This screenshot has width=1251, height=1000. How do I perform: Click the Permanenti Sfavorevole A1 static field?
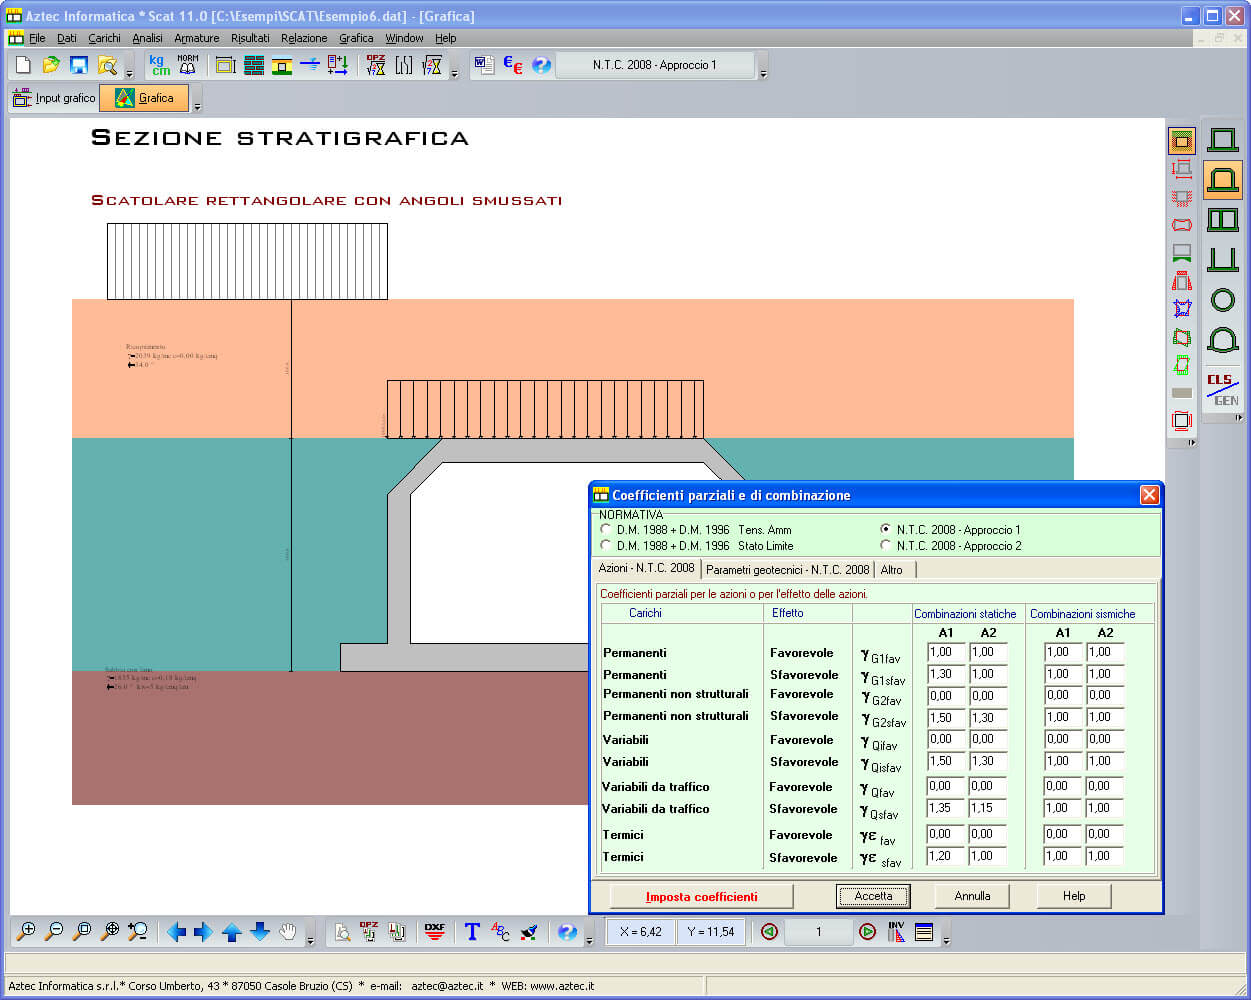(x=945, y=674)
